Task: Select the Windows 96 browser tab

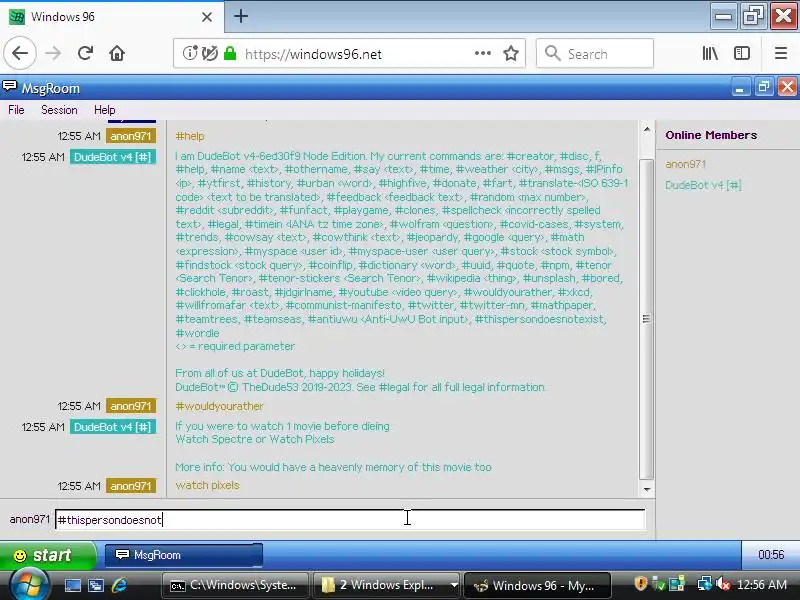Action: point(112,17)
